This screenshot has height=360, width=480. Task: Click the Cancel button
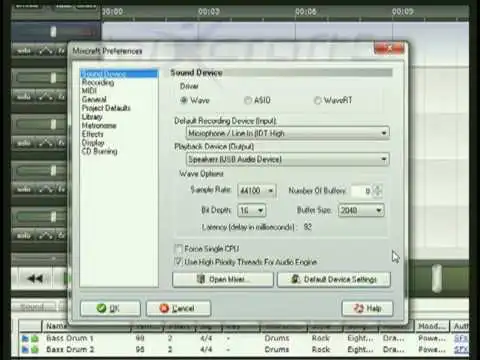(178, 308)
